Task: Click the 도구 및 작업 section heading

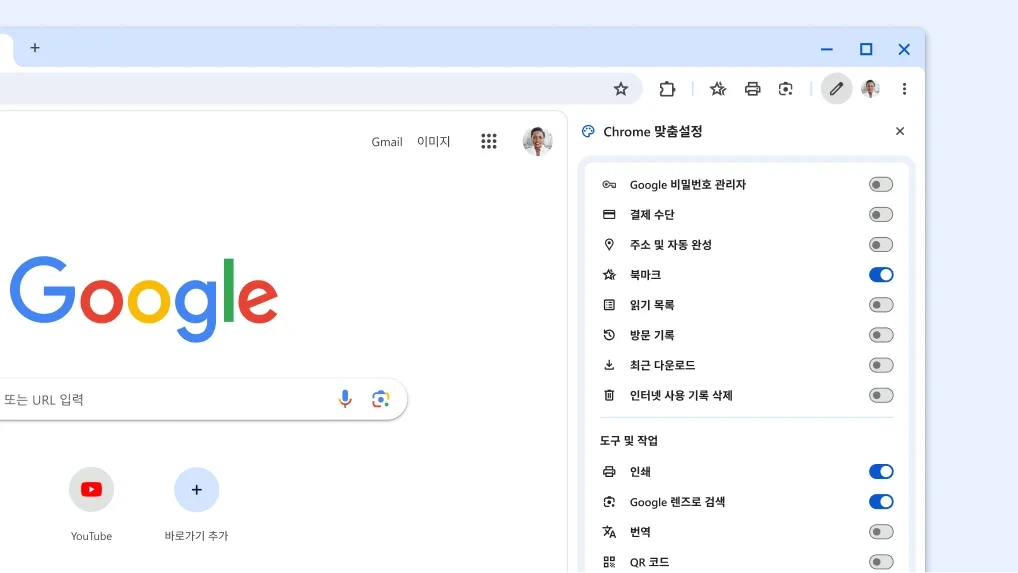Action: tap(628, 441)
